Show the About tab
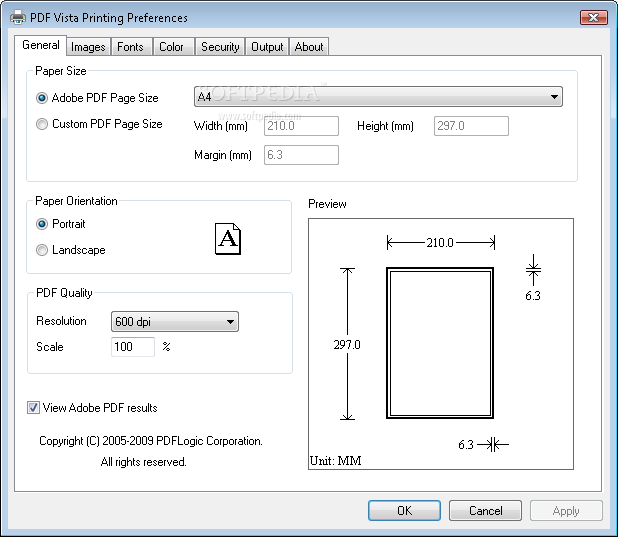The height and width of the screenshot is (537, 618). pyautogui.click(x=309, y=47)
